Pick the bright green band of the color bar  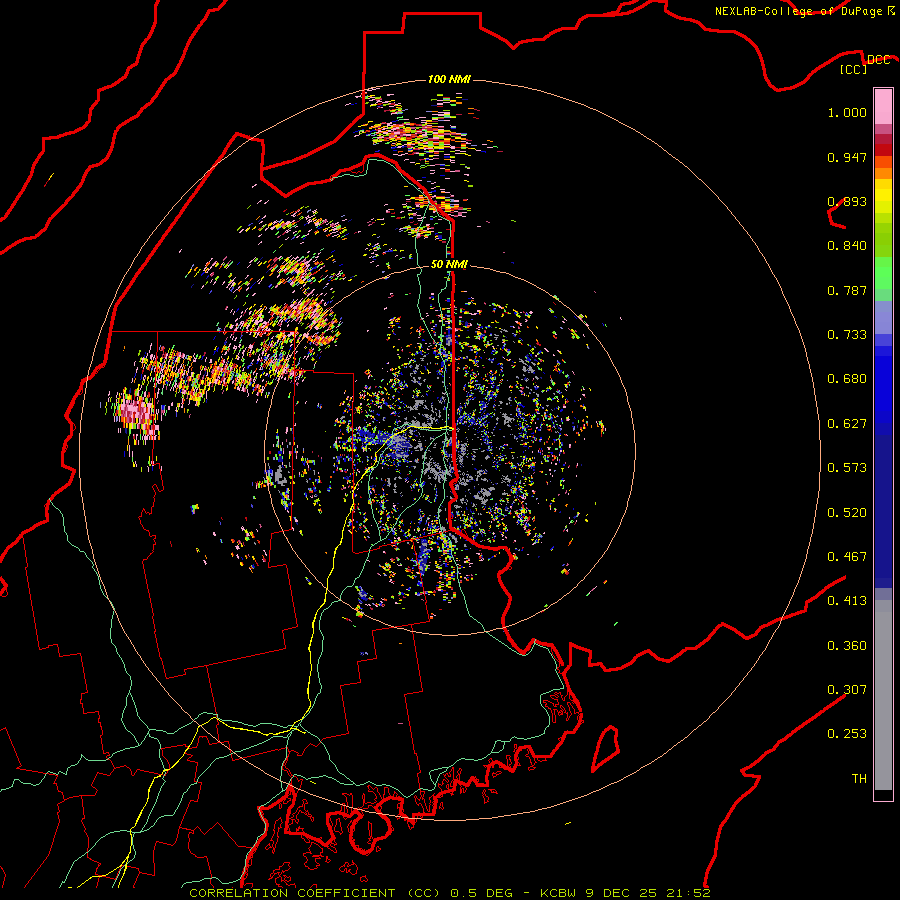pyautogui.click(x=883, y=273)
